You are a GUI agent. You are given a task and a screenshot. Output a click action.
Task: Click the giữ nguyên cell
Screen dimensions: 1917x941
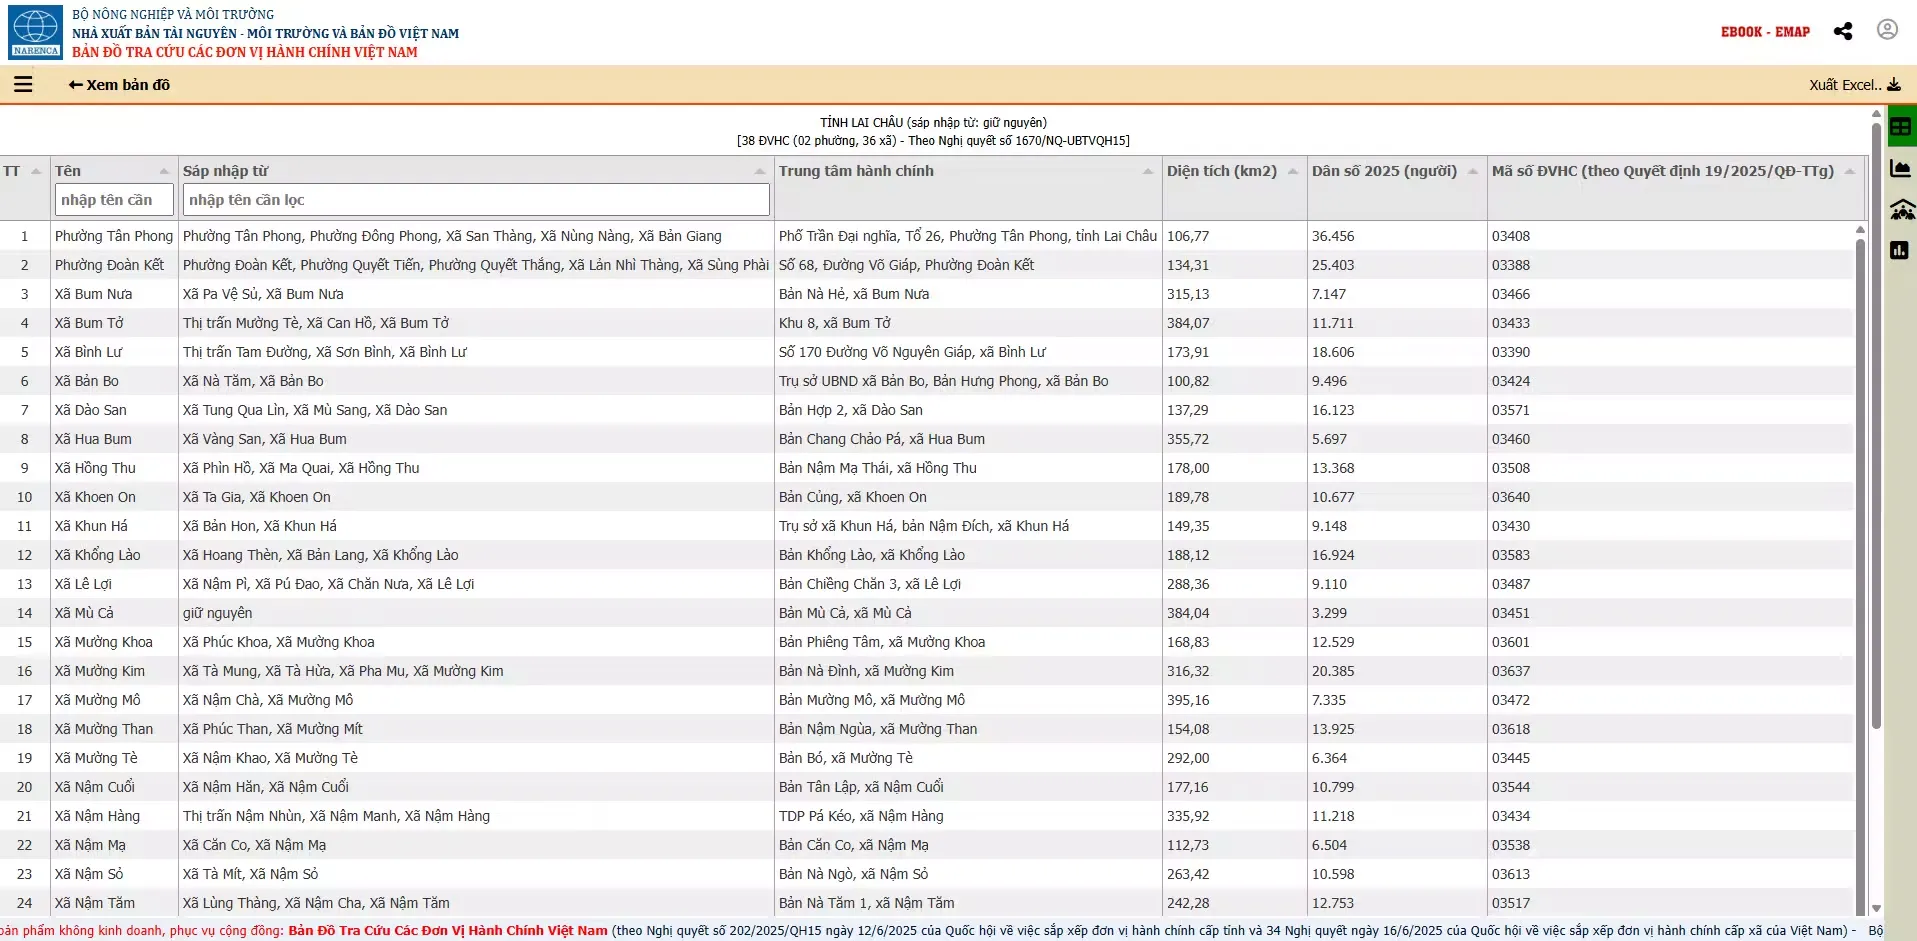(x=217, y=613)
